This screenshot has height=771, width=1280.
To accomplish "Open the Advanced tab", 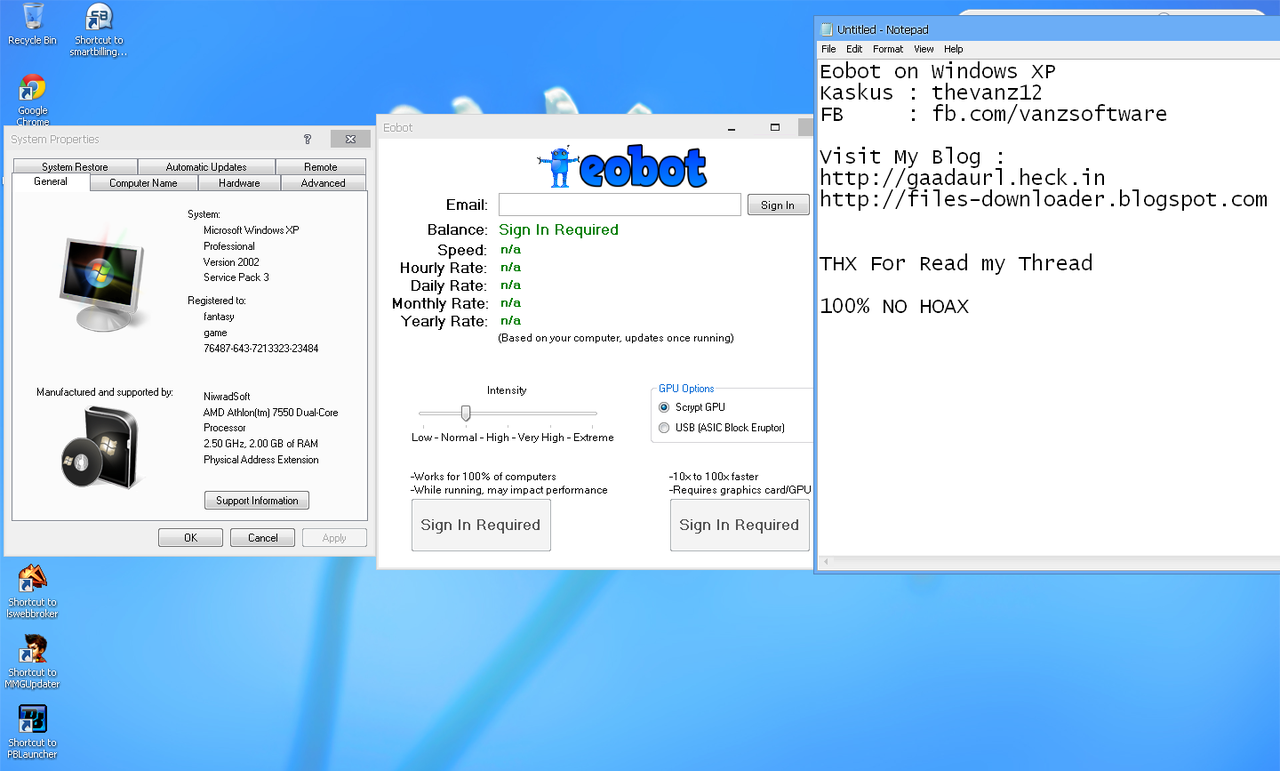I will pyautogui.click(x=323, y=183).
